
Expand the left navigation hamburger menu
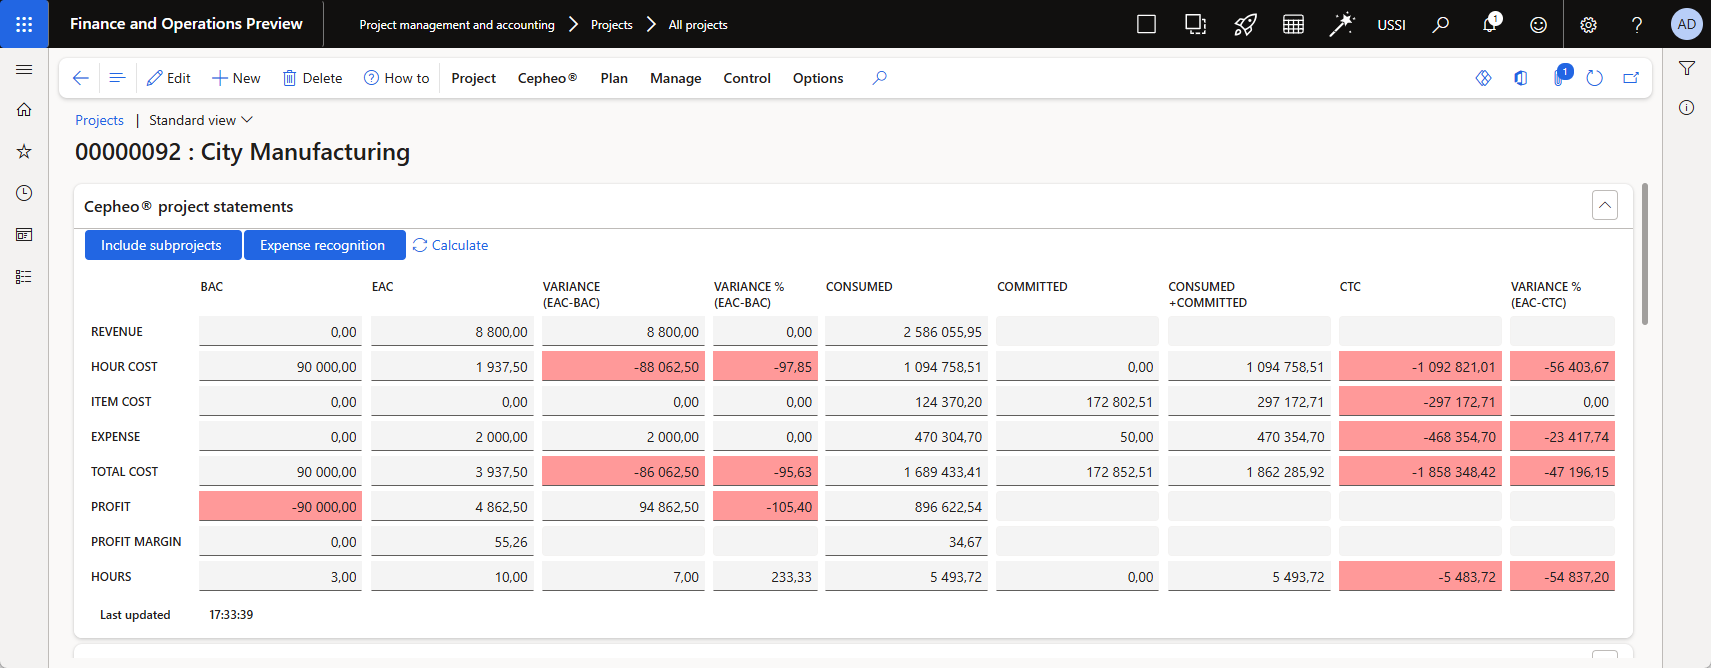(x=24, y=69)
